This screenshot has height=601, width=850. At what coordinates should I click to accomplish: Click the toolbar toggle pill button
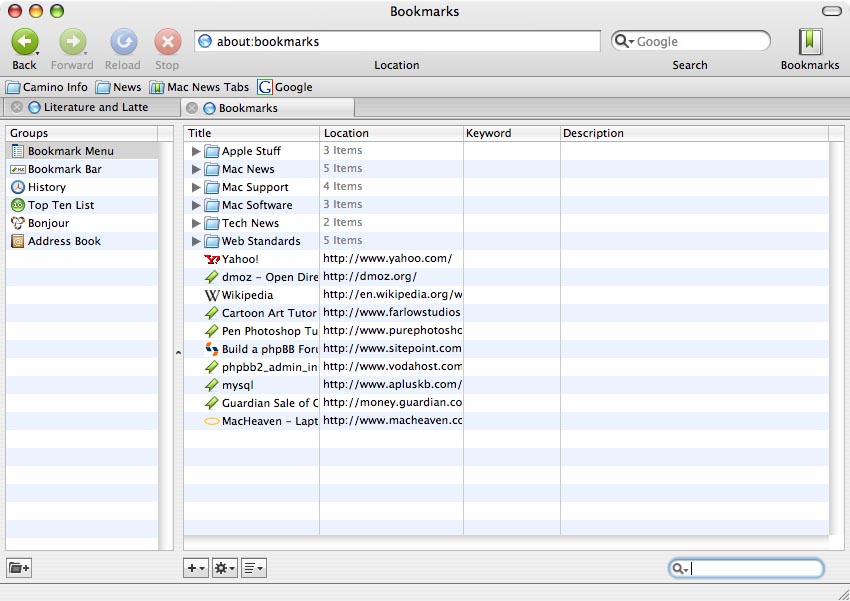point(832,11)
